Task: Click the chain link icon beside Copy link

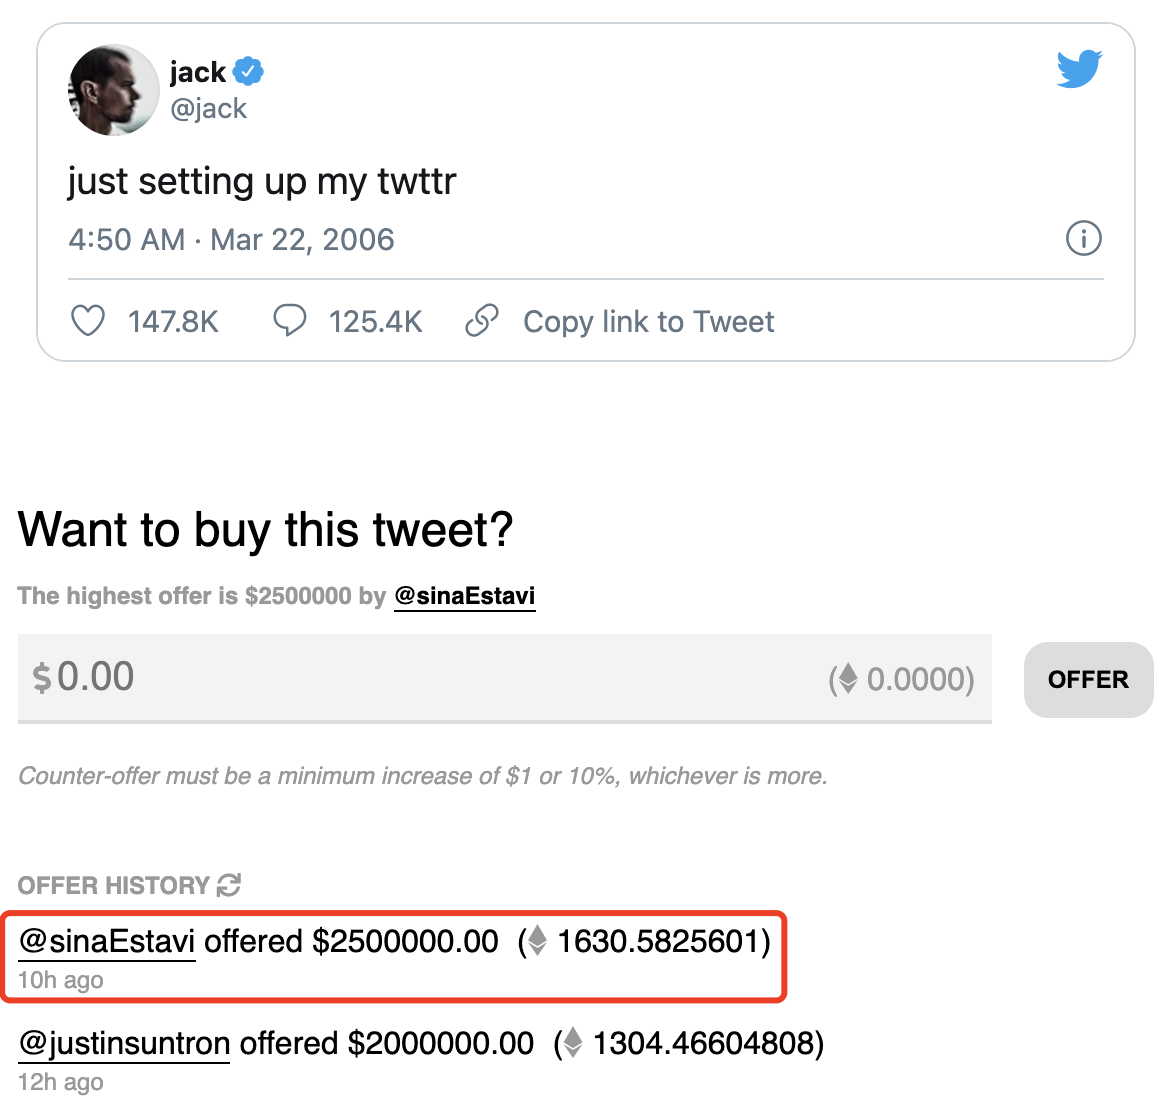Action: click(482, 320)
